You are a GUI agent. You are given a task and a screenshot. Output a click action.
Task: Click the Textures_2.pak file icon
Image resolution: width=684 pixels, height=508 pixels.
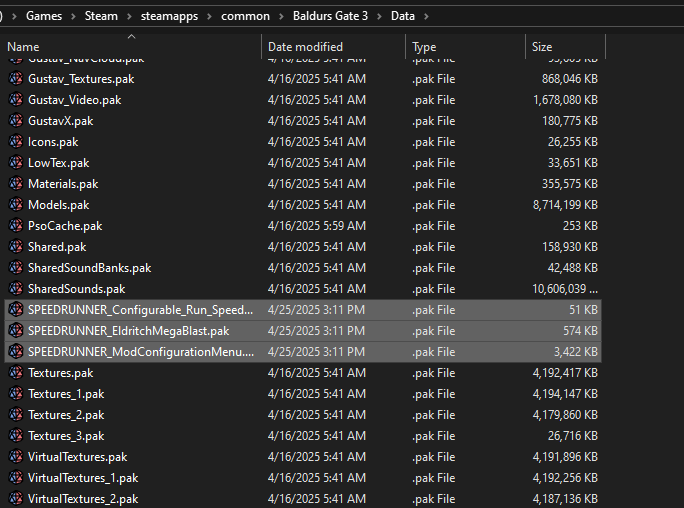[16, 415]
